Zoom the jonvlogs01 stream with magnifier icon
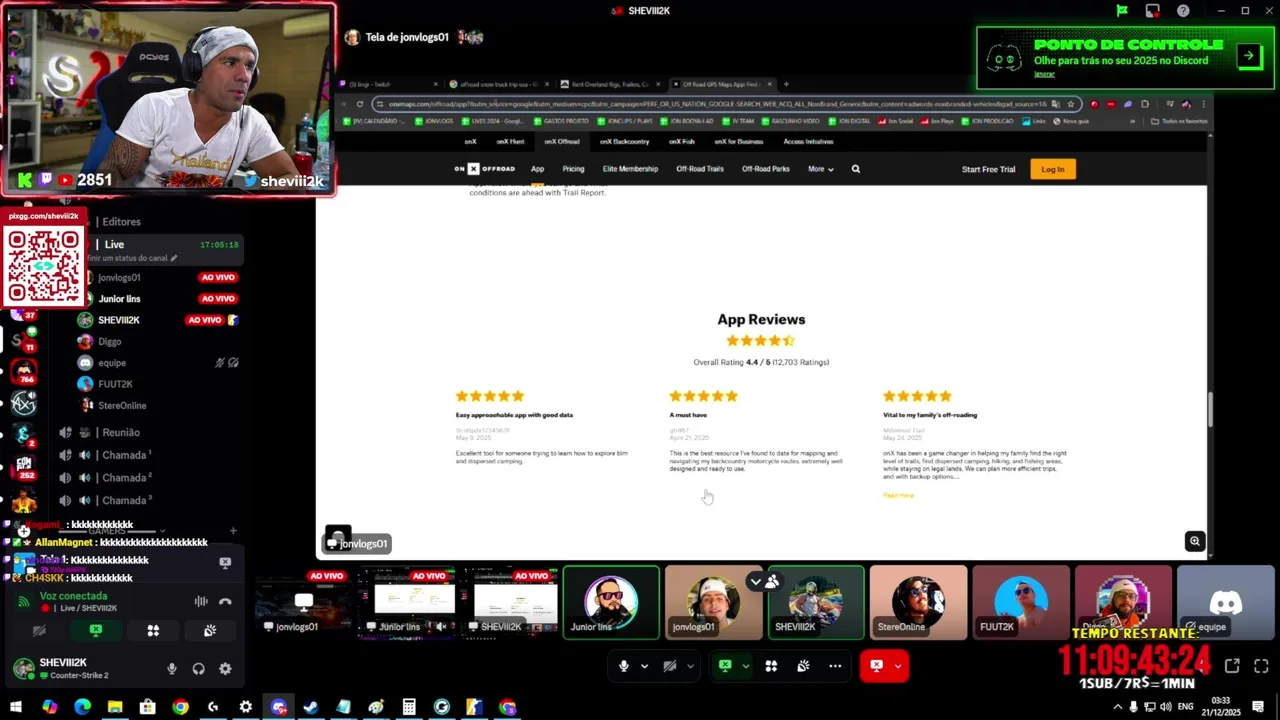Screen dimensions: 1280x720 click(1194, 541)
